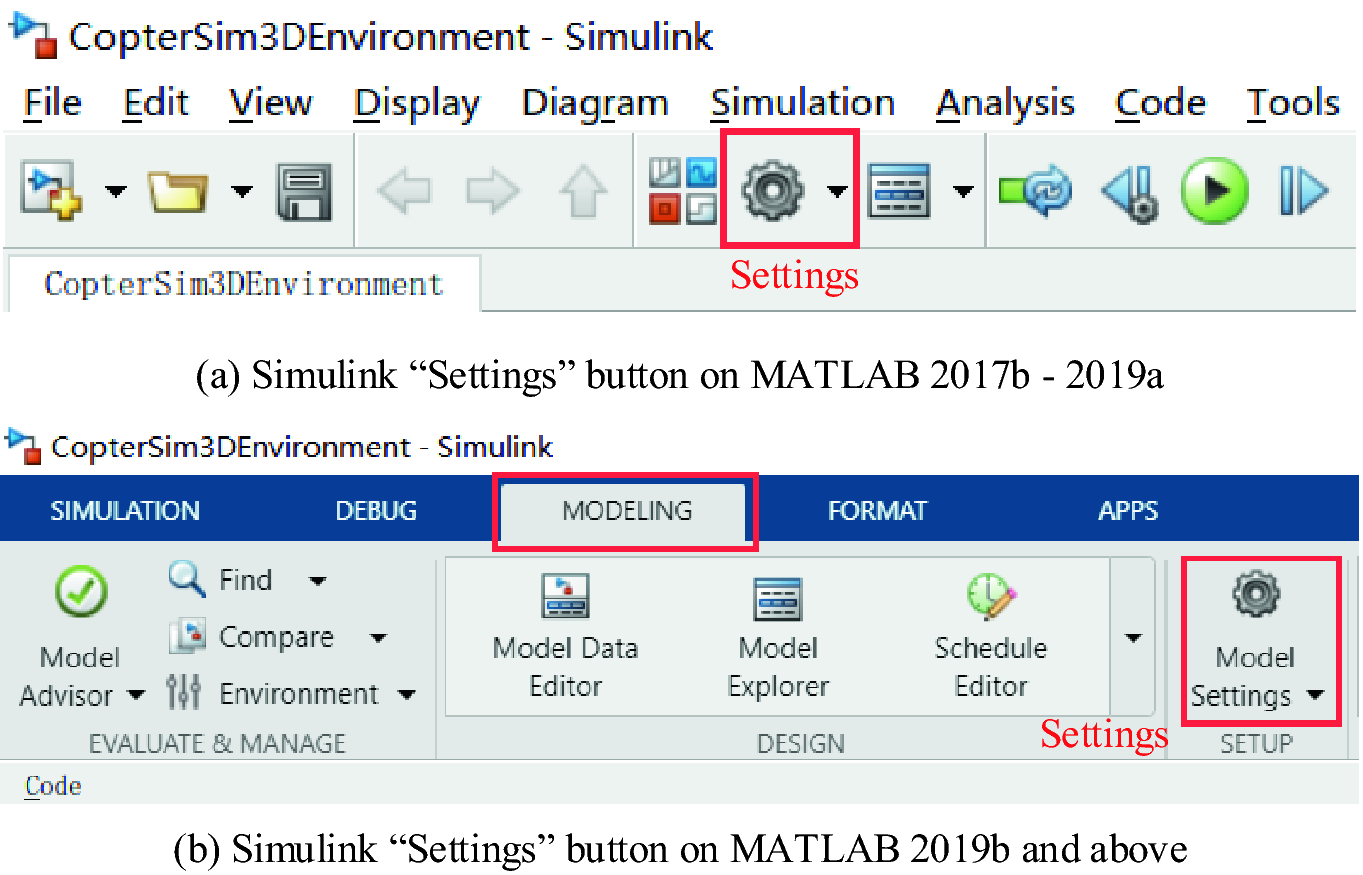Open the classic Code menu beside Analysis
Image resolution: width=1363 pixels, height=875 pixels.
pos(1160,103)
